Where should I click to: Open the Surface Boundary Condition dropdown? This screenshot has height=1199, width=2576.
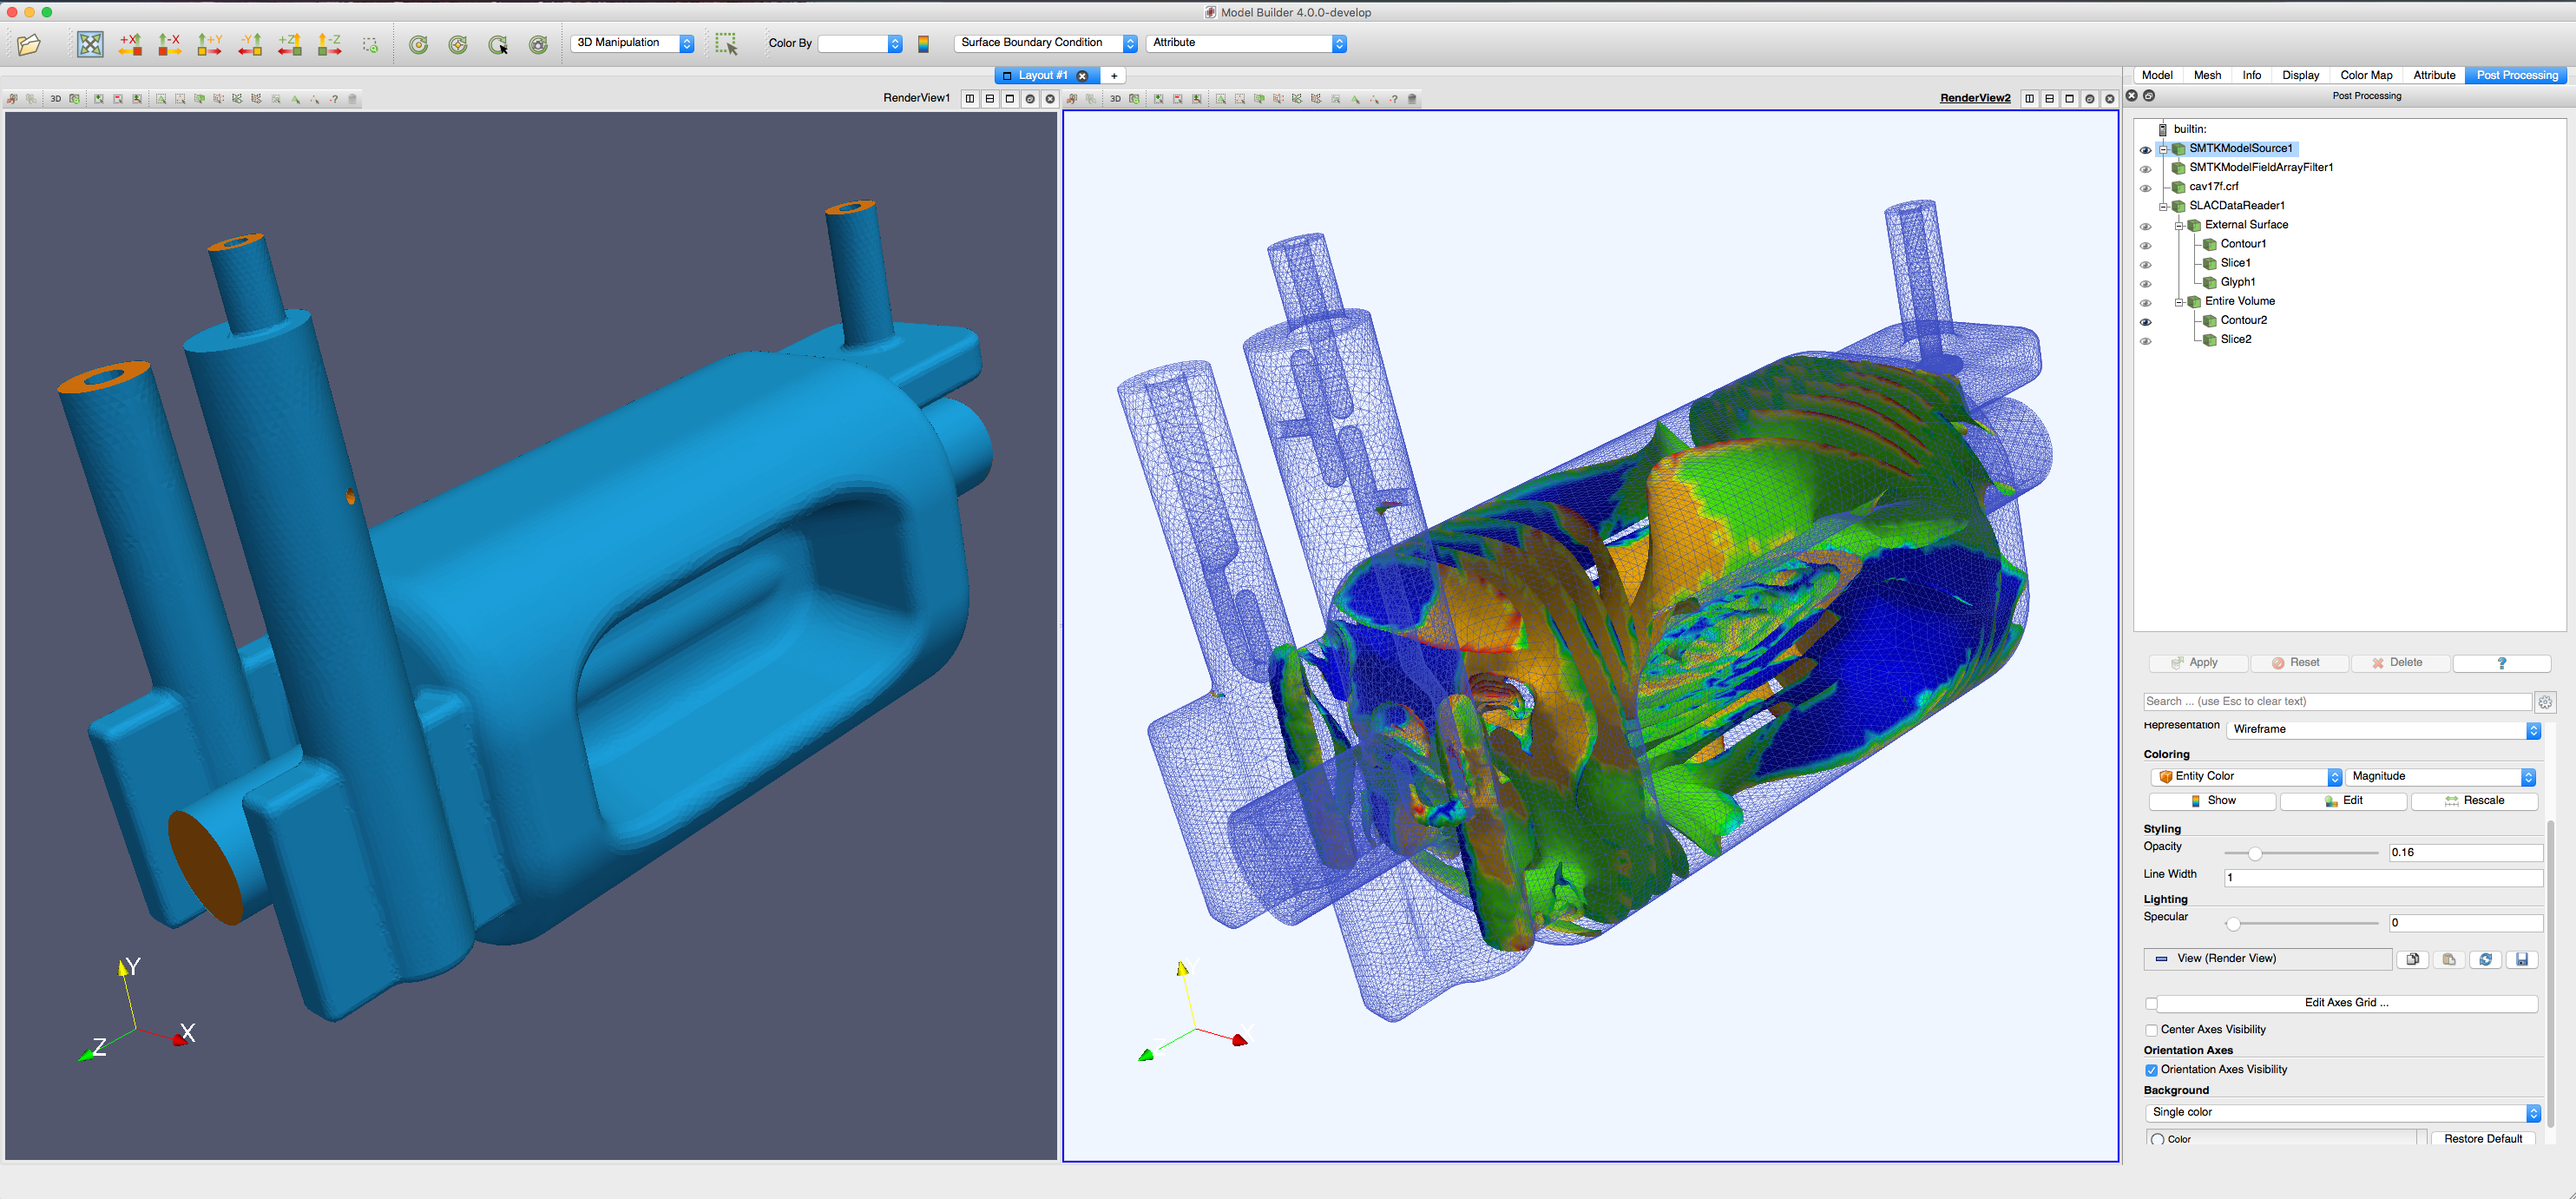(1046, 43)
